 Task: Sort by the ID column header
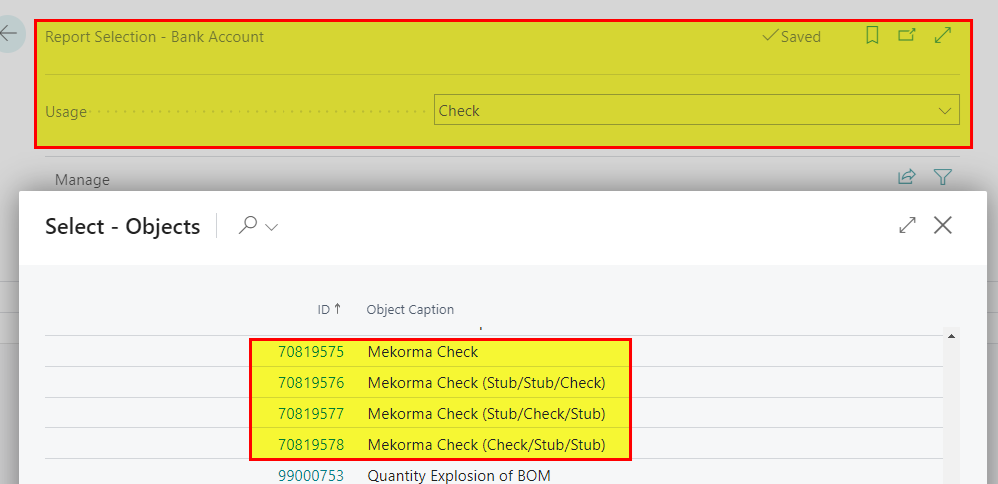coord(329,310)
